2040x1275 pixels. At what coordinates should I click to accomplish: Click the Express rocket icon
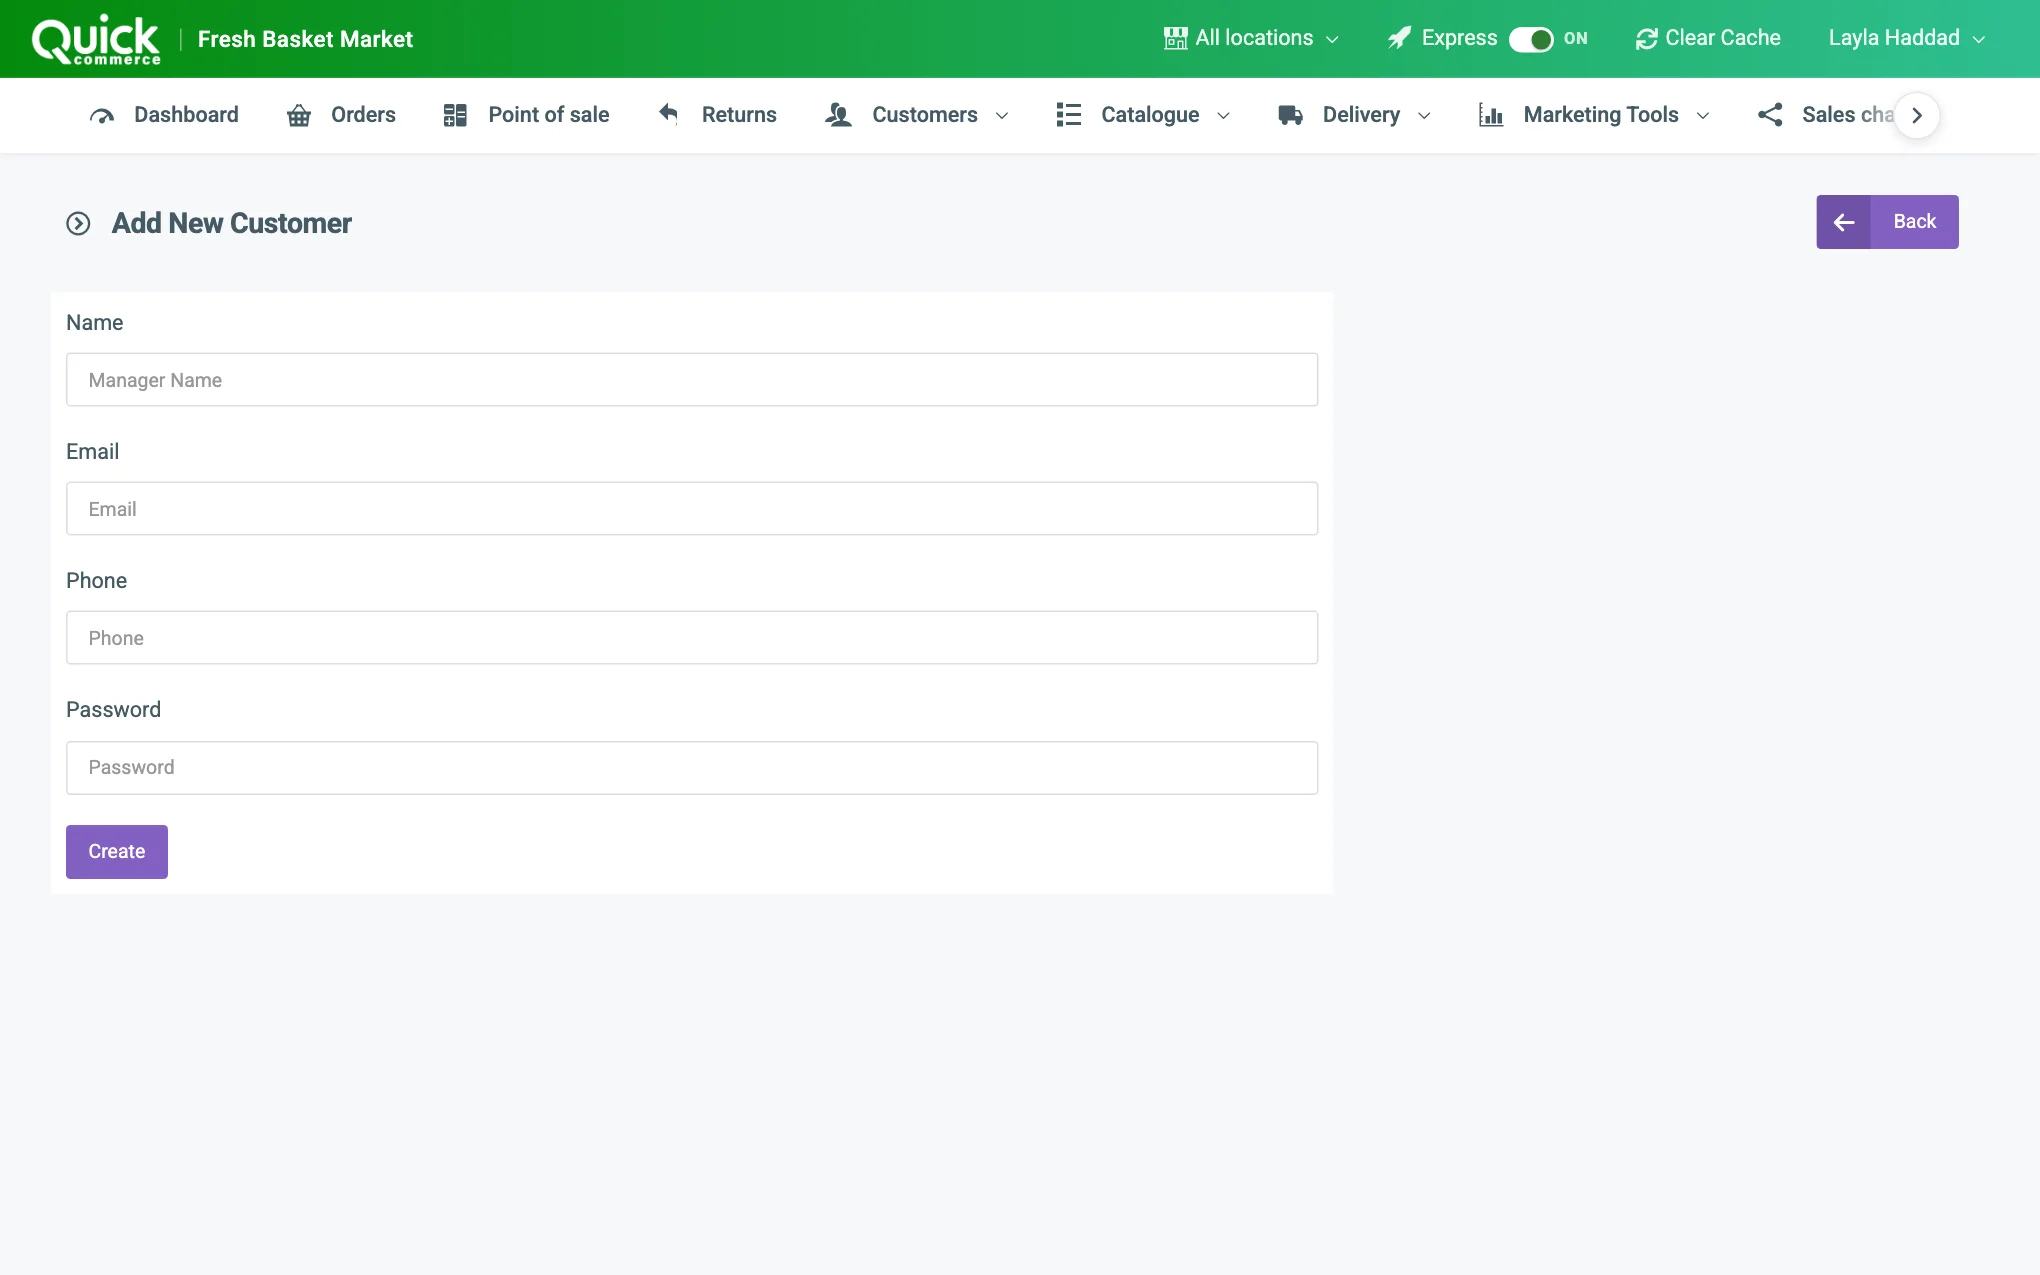1399,38
